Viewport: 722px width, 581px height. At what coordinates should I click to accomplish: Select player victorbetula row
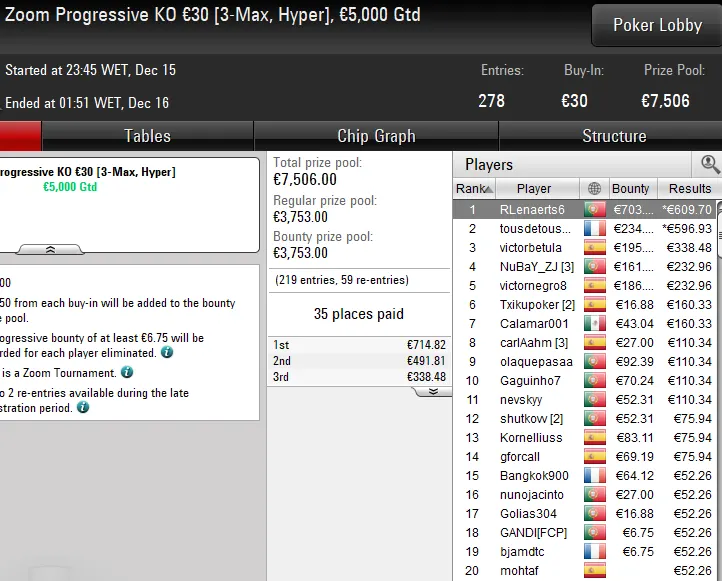click(x=584, y=248)
